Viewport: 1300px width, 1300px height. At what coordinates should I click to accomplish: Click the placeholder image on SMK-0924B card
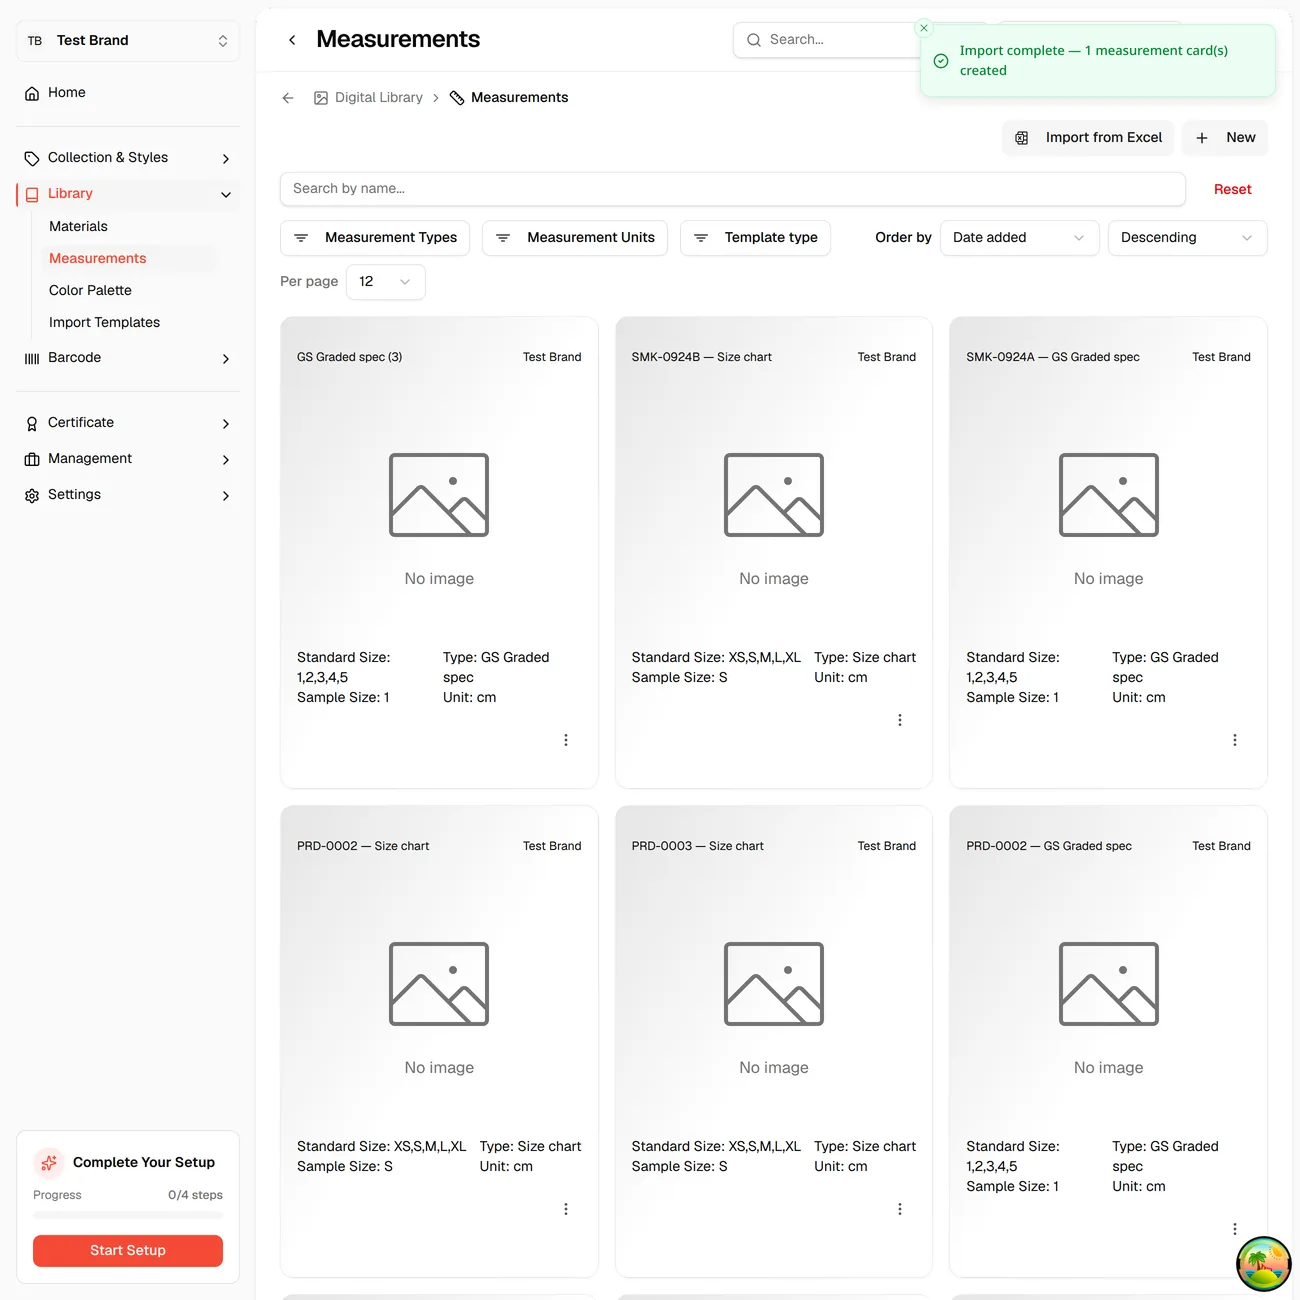click(774, 495)
